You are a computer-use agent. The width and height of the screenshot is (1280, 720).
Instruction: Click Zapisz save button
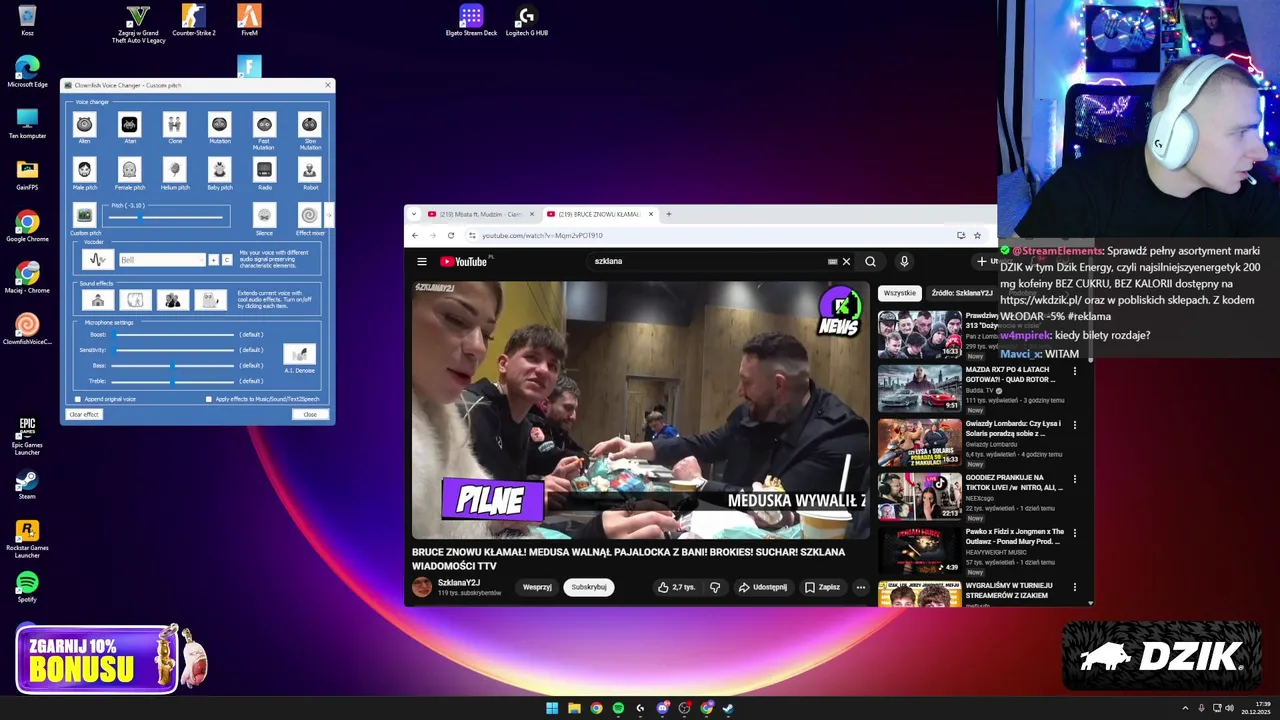(x=823, y=587)
